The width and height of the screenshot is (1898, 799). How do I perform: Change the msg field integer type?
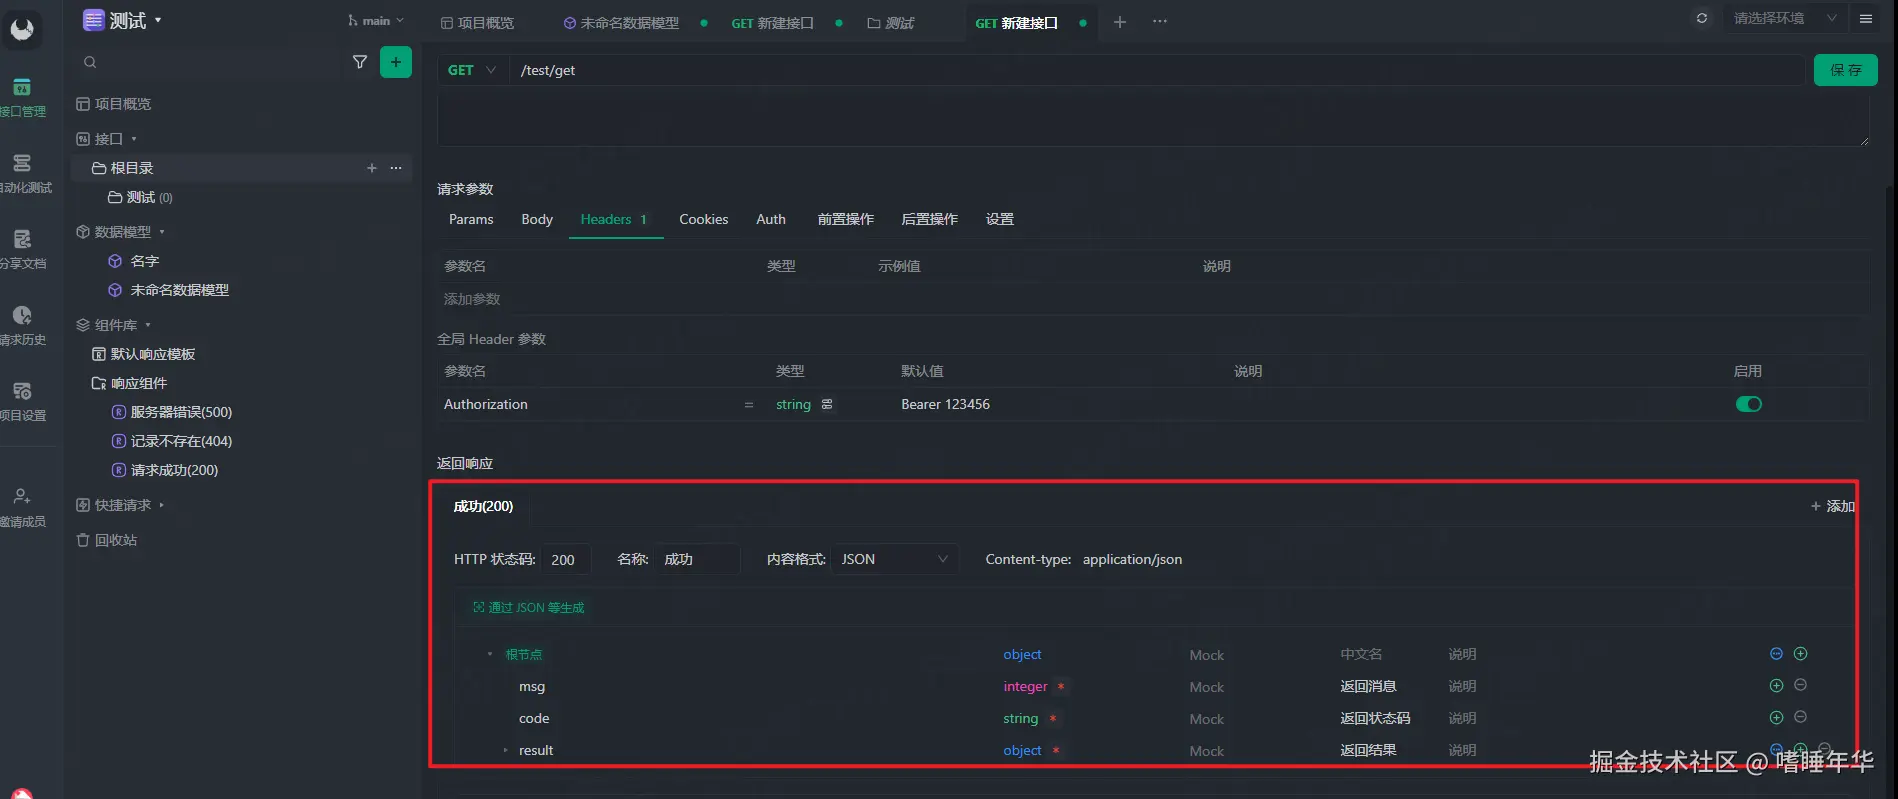tap(1025, 686)
